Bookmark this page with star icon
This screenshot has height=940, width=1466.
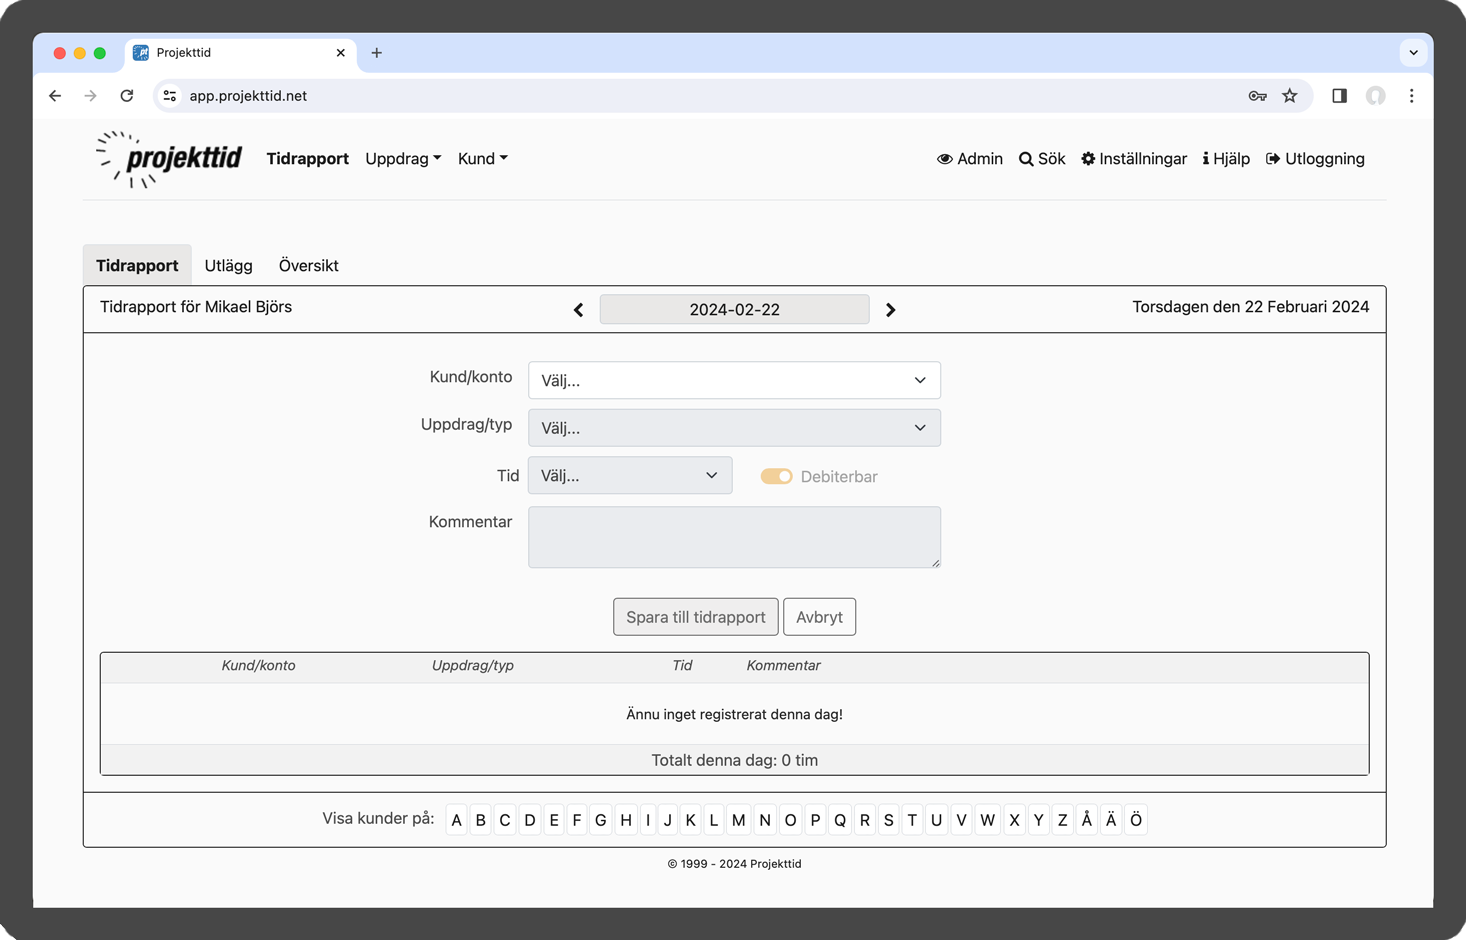click(x=1290, y=96)
